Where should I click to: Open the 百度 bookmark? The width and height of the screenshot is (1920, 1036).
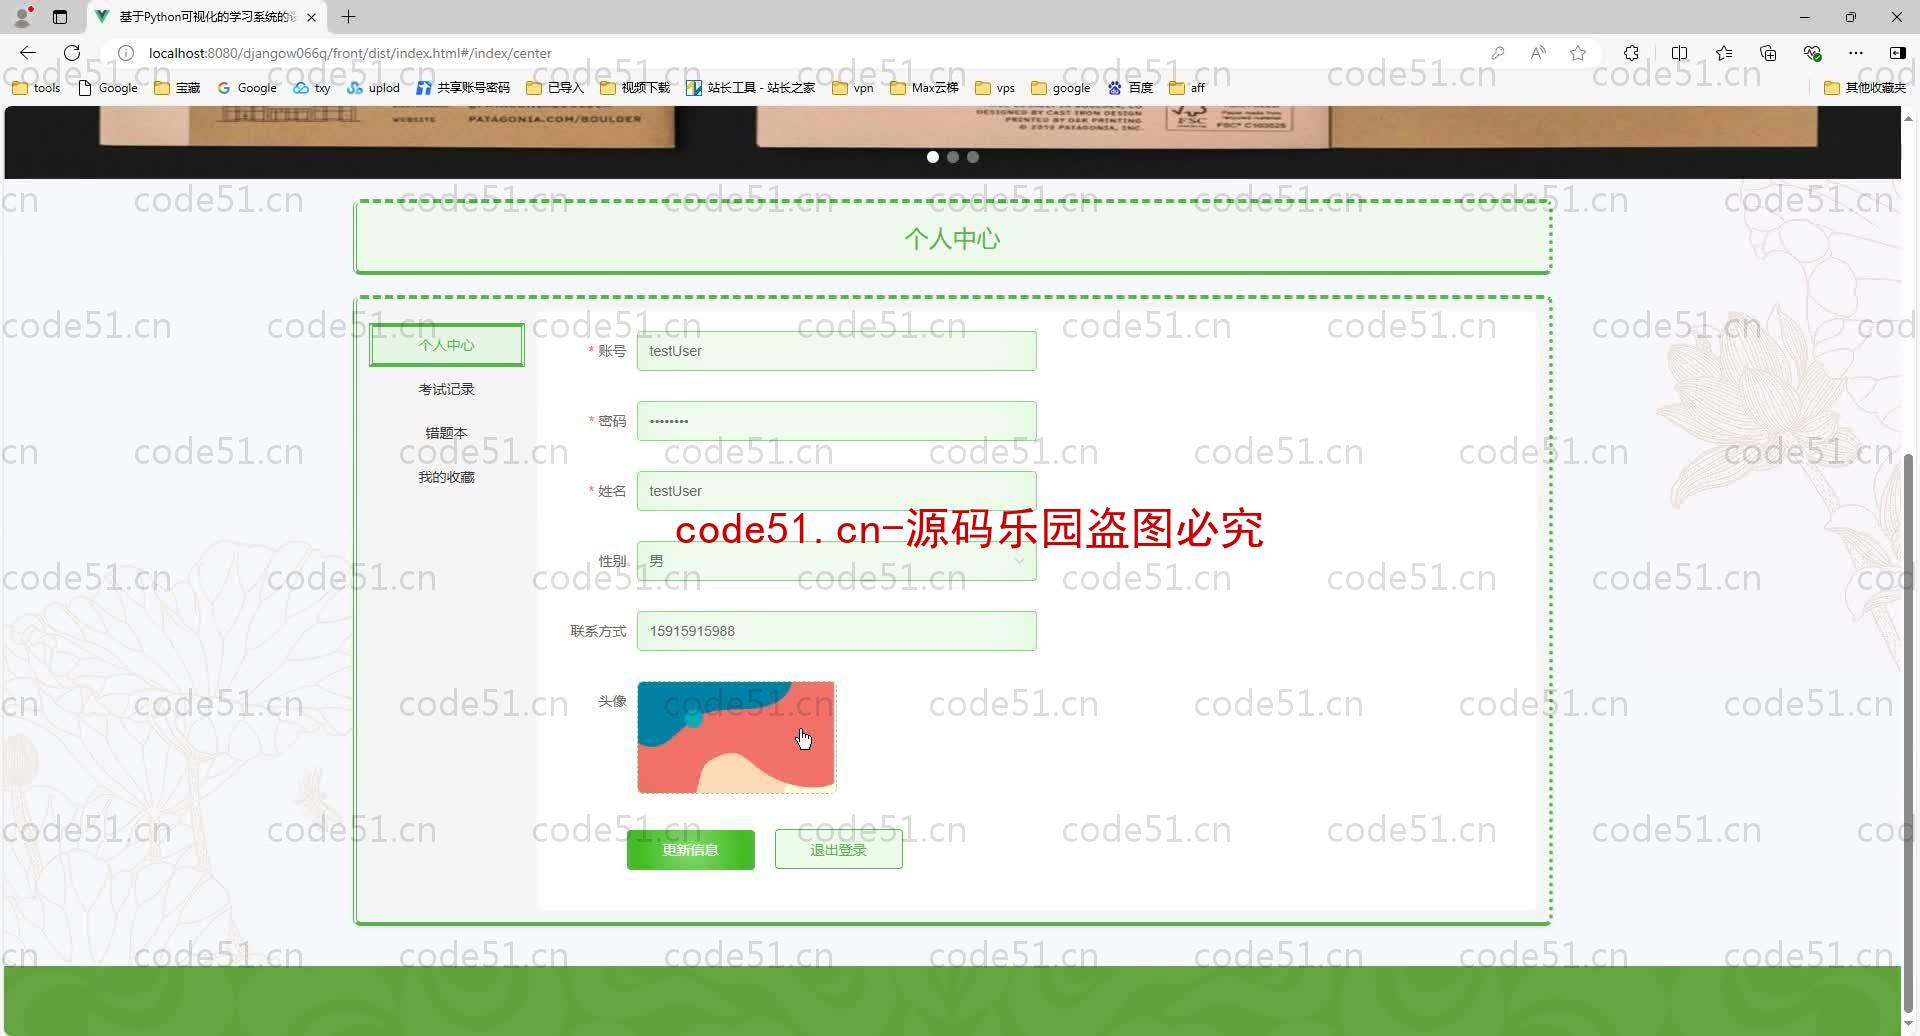pyautogui.click(x=1130, y=88)
